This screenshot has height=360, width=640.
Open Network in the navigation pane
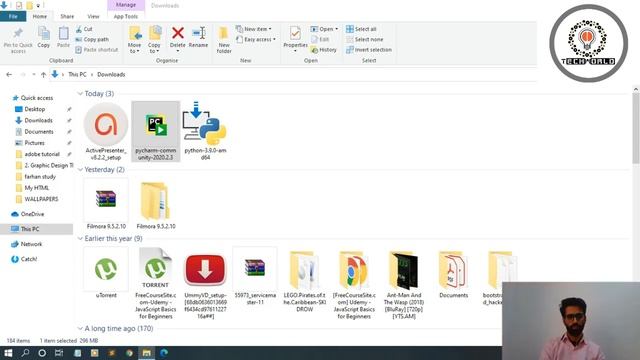point(31,244)
